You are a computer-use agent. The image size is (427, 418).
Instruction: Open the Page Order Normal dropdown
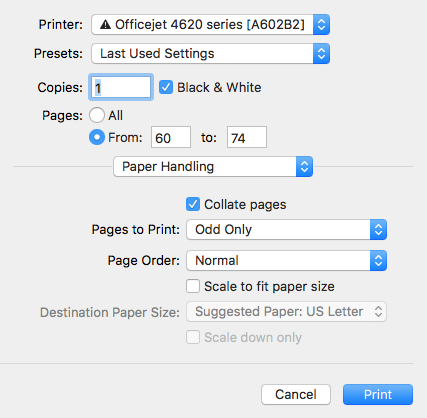287,260
